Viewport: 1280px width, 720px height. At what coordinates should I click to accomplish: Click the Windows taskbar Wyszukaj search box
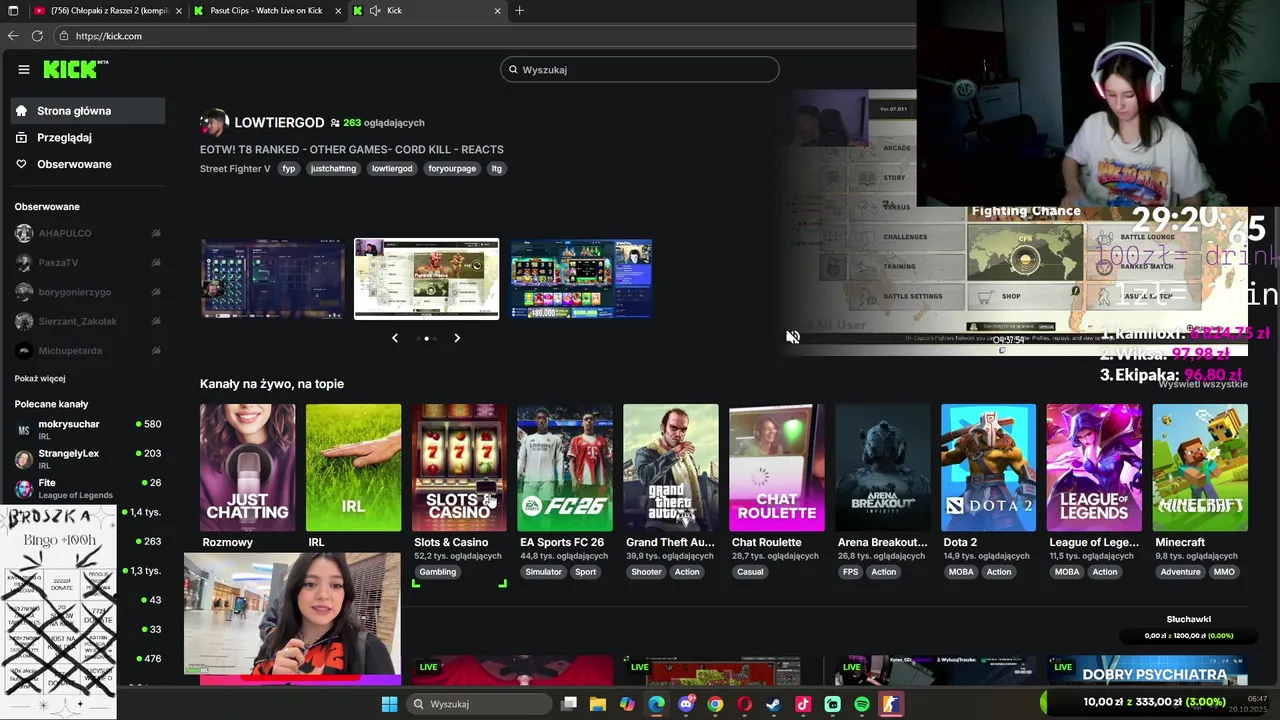pos(480,704)
